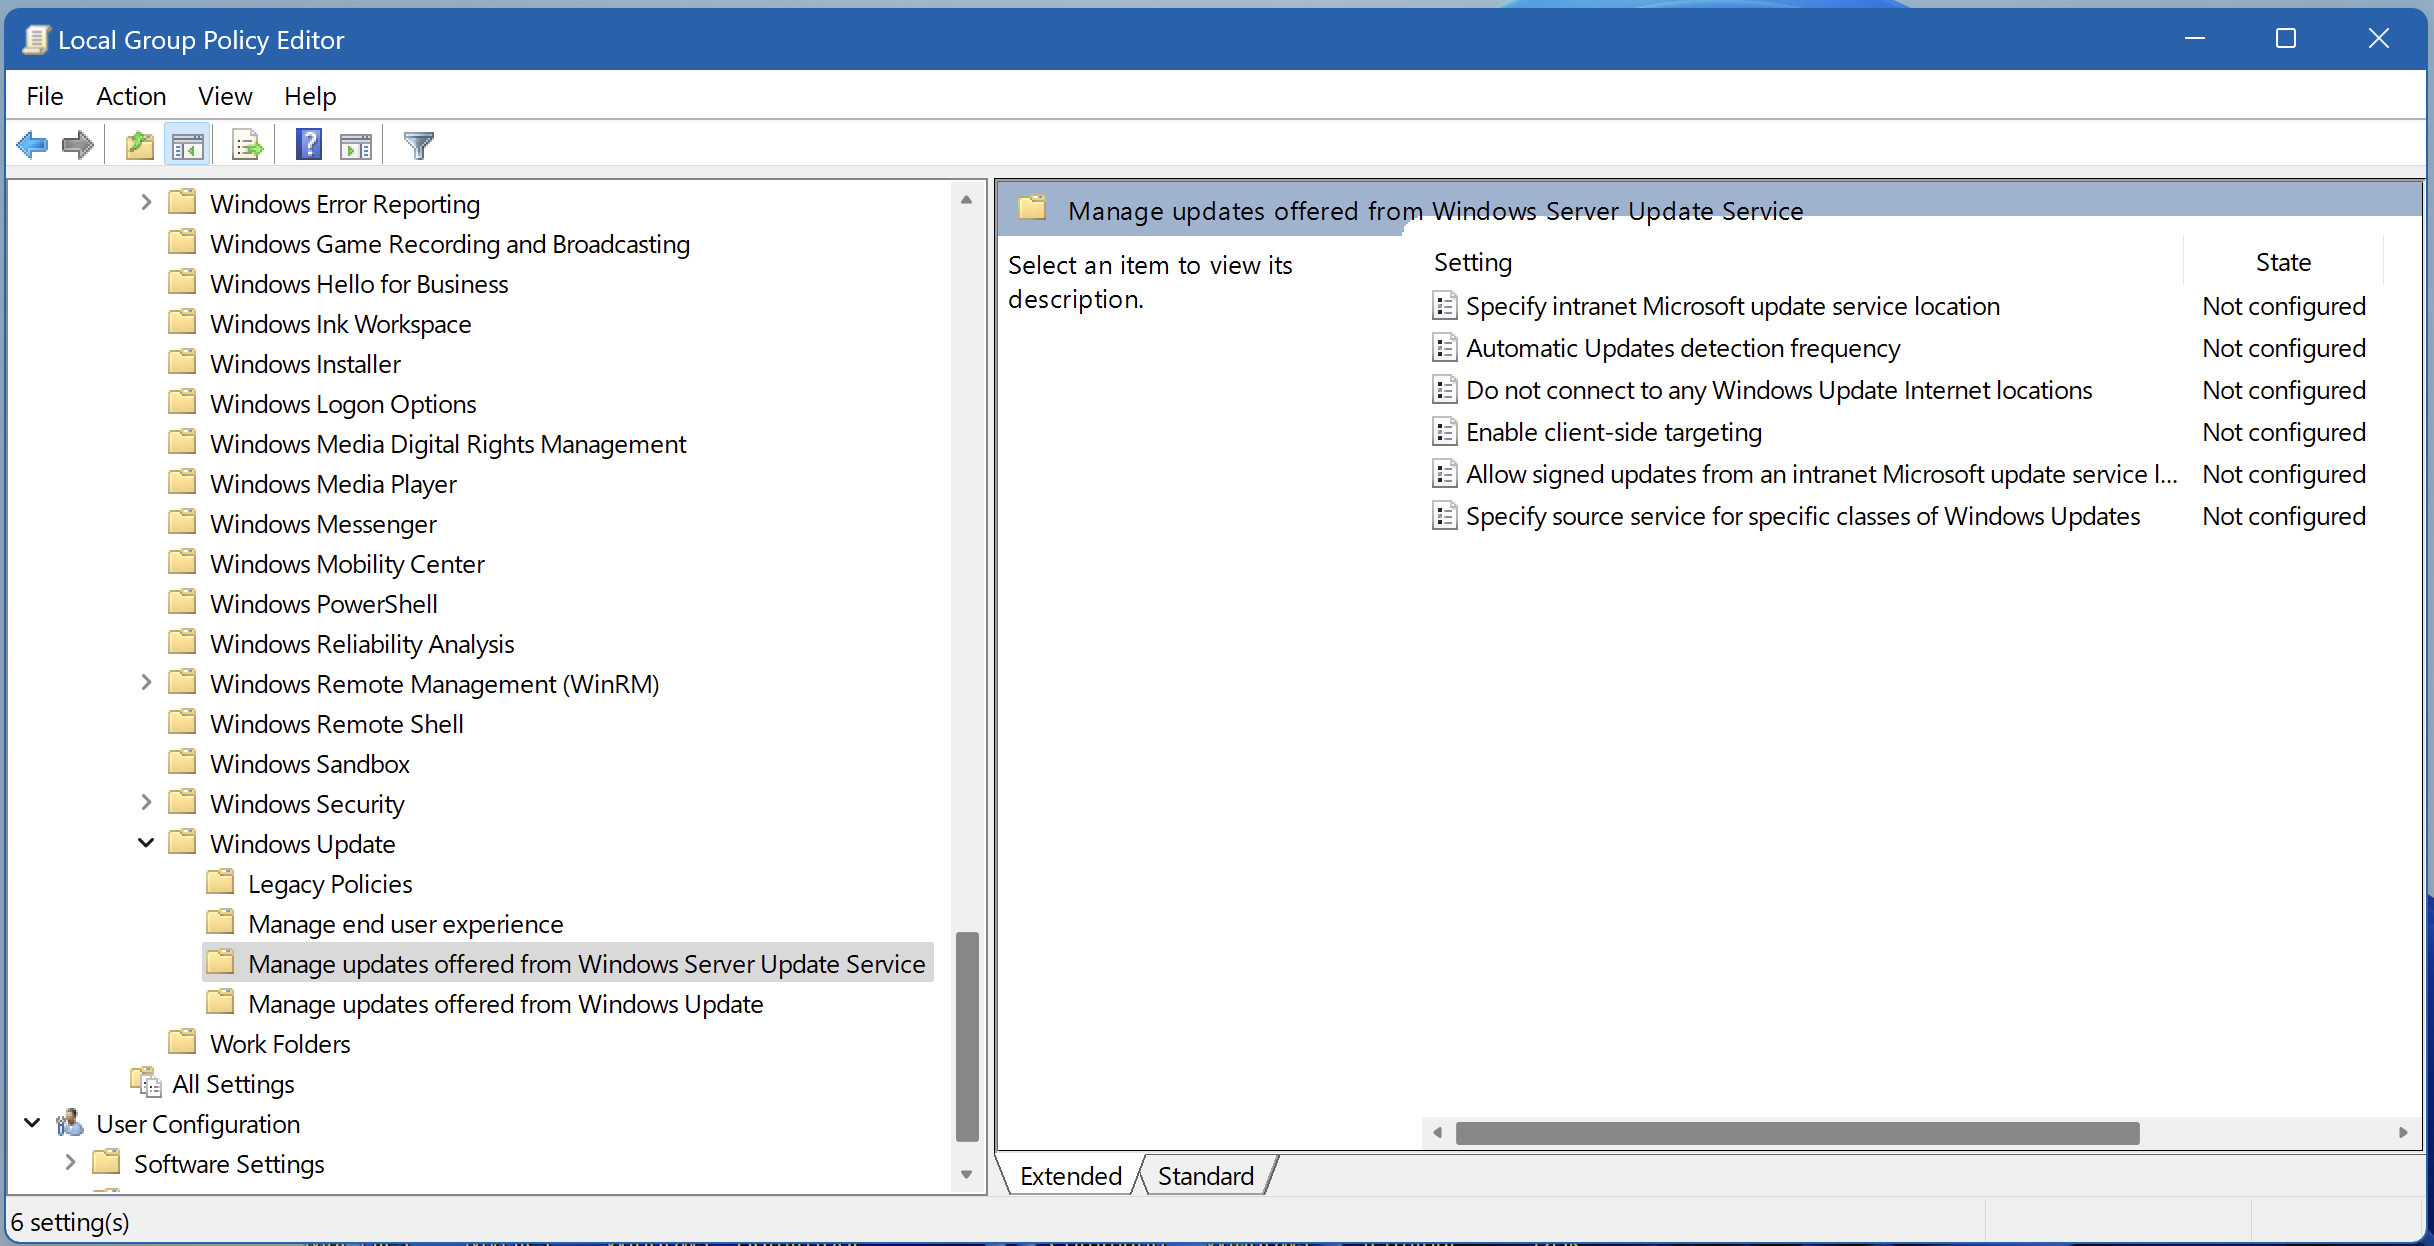Select Windows Media Player in tree

coord(333,484)
